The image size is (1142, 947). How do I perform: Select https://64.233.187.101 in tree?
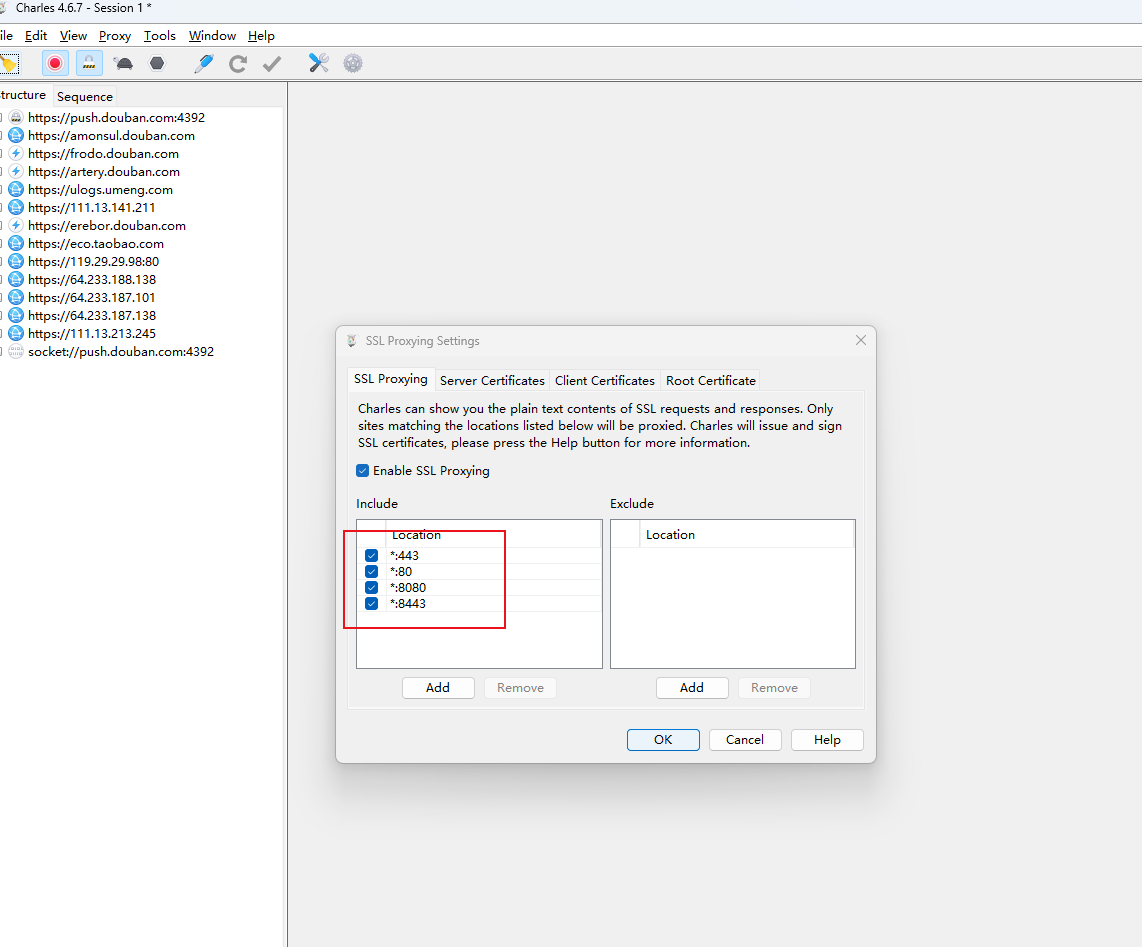[x=92, y=297]
